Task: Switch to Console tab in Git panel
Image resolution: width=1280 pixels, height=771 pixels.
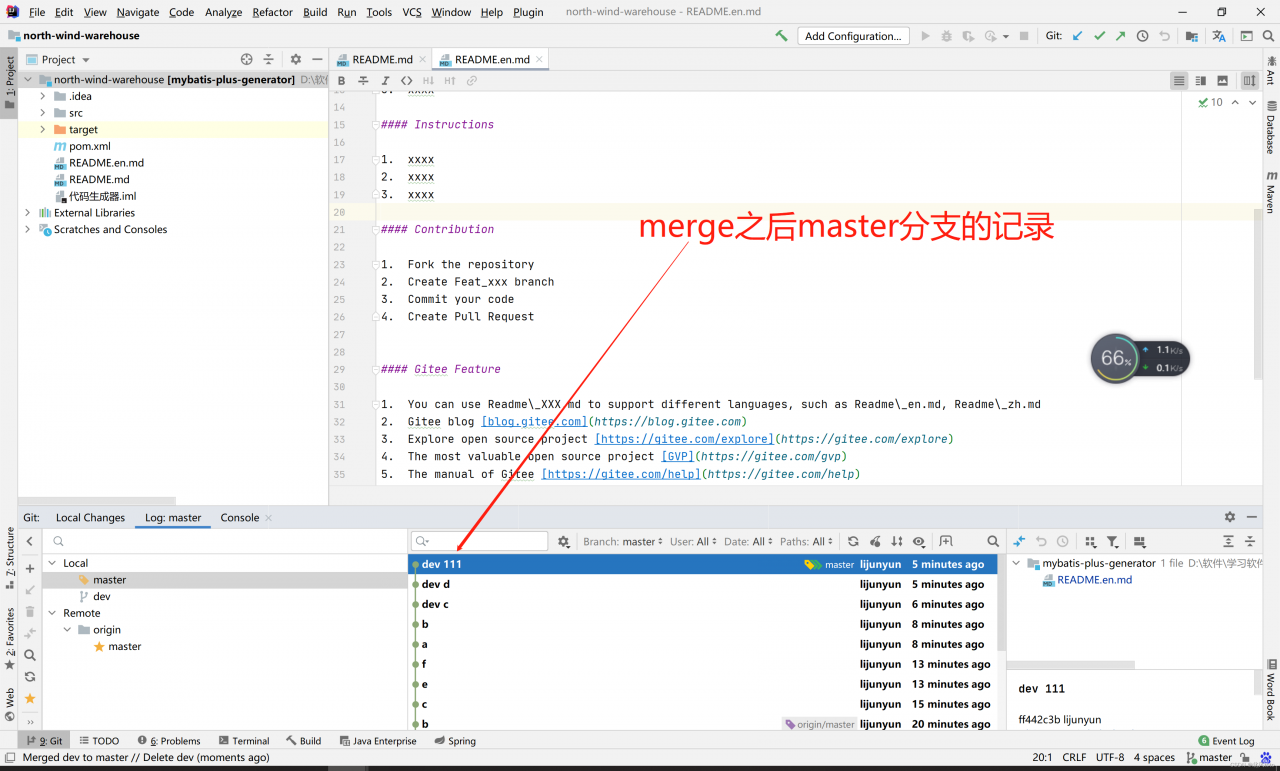Action: [240, 517]
